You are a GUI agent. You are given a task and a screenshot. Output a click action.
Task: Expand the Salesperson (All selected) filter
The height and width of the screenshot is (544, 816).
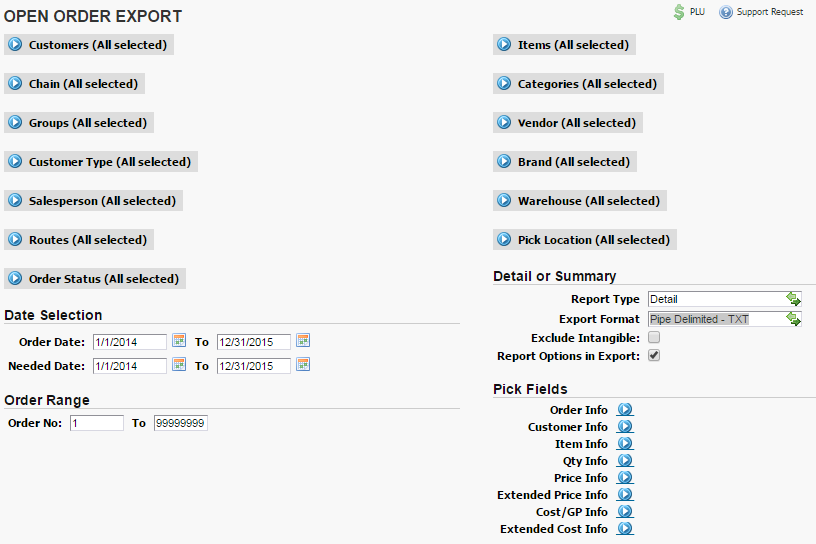[93, 201]
